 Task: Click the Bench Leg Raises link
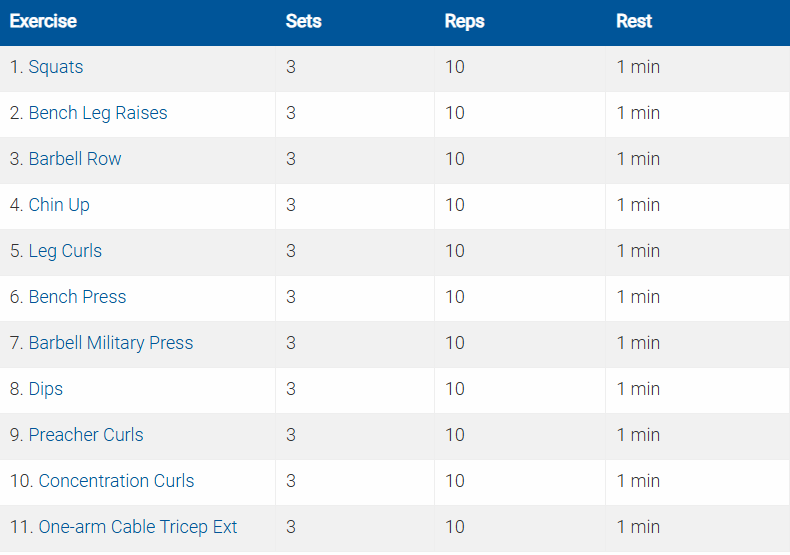pos(98,113)
